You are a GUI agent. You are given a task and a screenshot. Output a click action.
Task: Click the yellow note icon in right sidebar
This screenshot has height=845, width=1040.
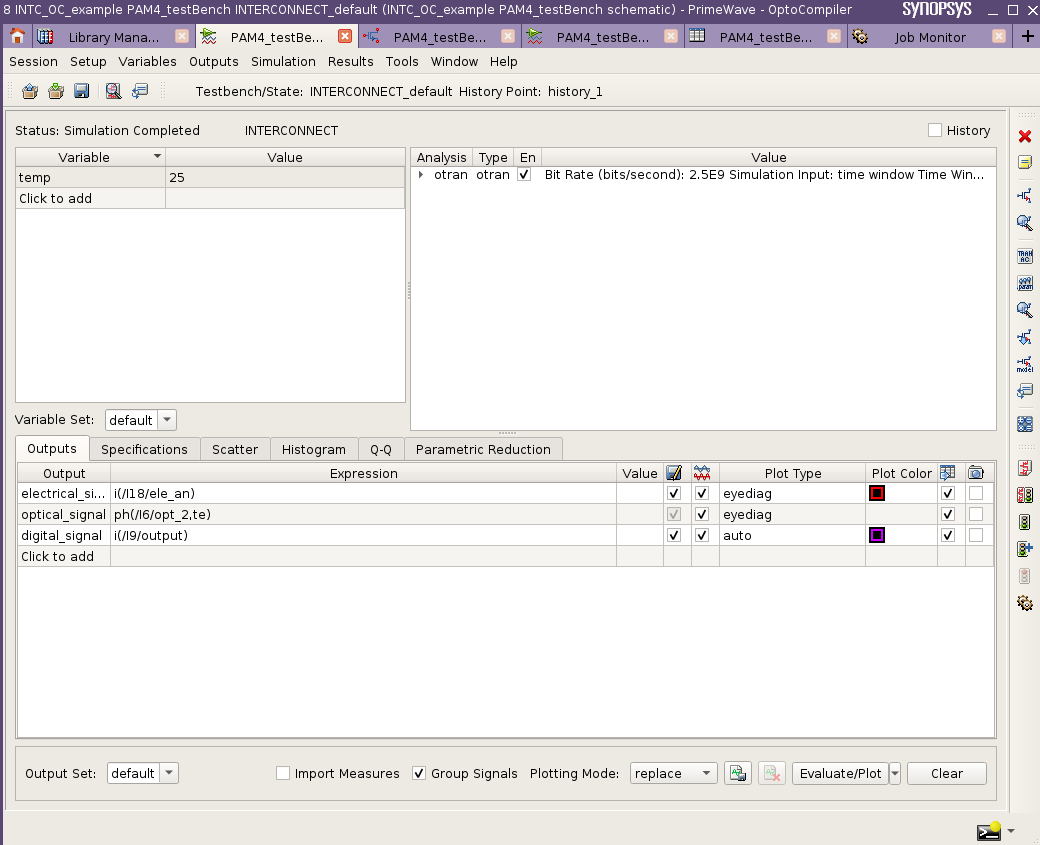tap(1025, 162)
